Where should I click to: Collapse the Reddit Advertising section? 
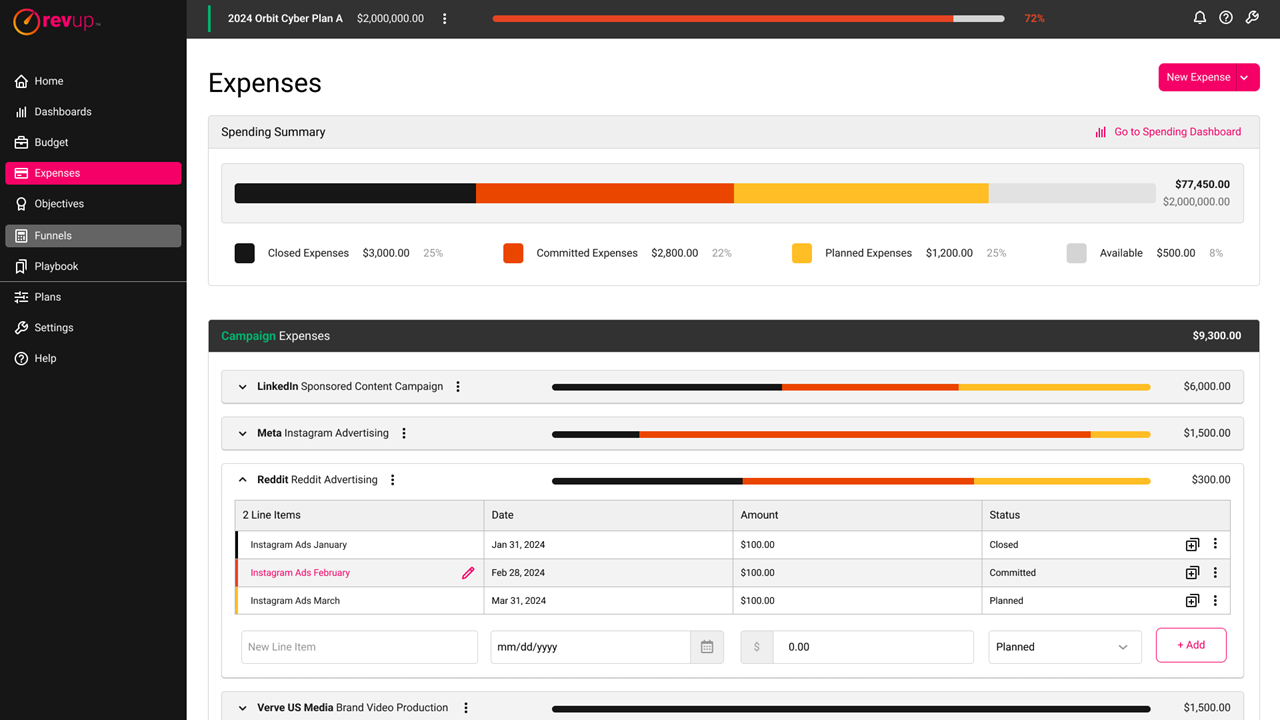(x=242, y=480)
